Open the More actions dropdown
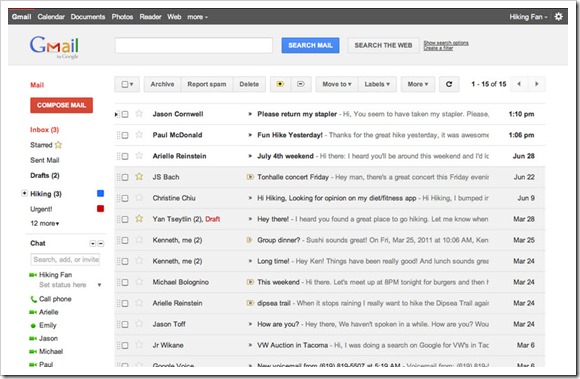580x379 pixels. [418, 84]
